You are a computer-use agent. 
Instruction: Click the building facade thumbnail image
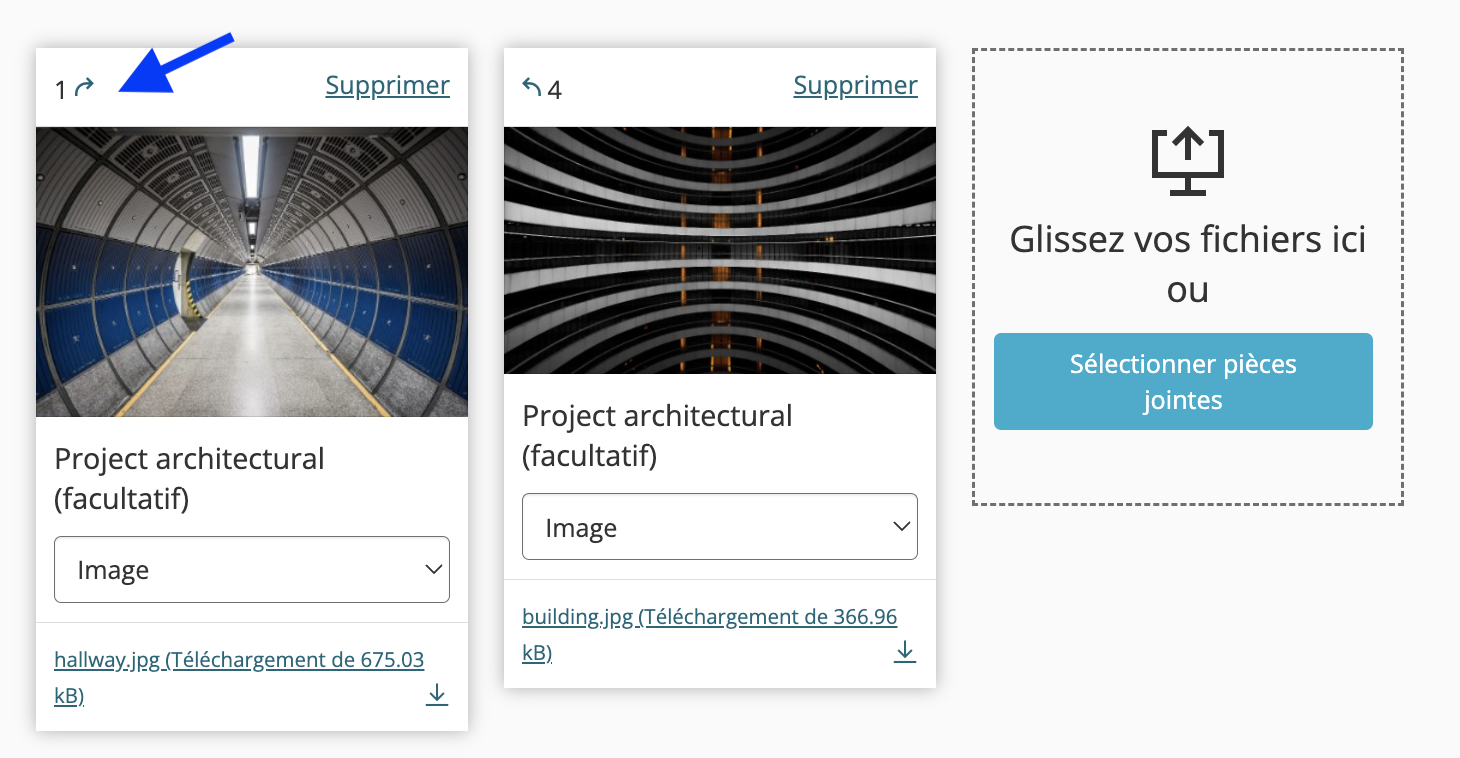click(x=720, y=250)
